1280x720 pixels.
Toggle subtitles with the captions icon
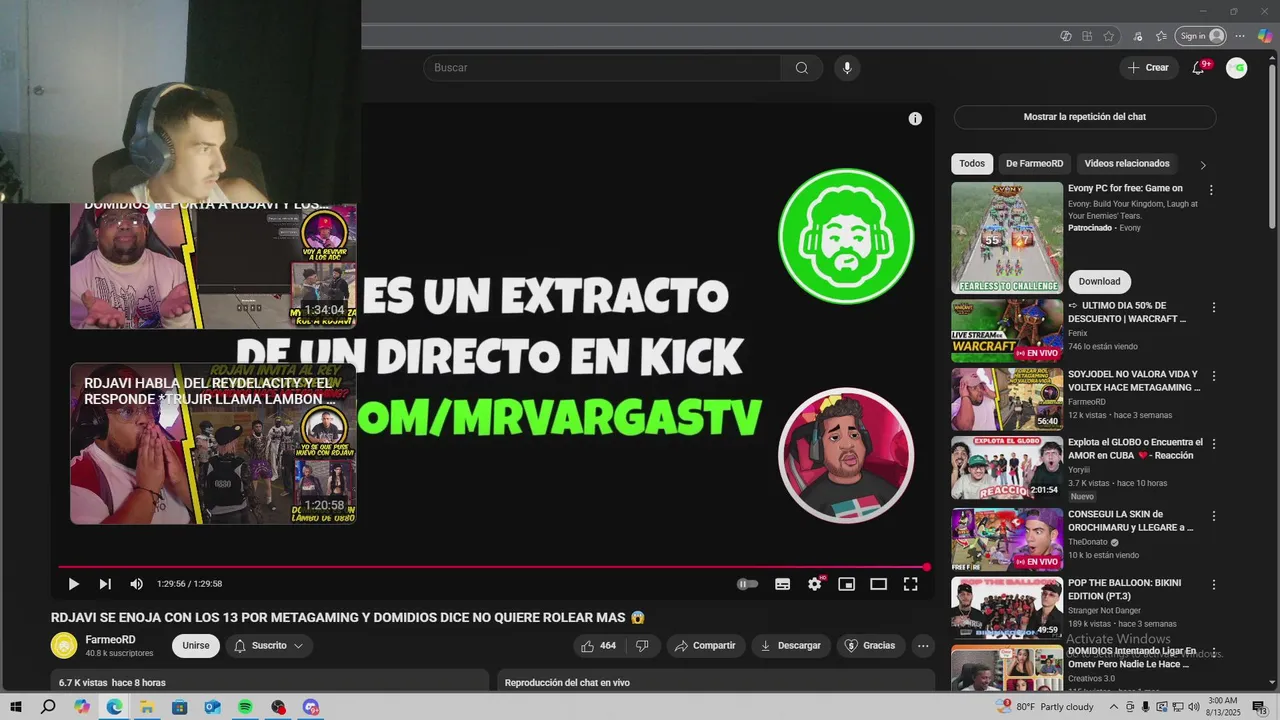[783, 584]
